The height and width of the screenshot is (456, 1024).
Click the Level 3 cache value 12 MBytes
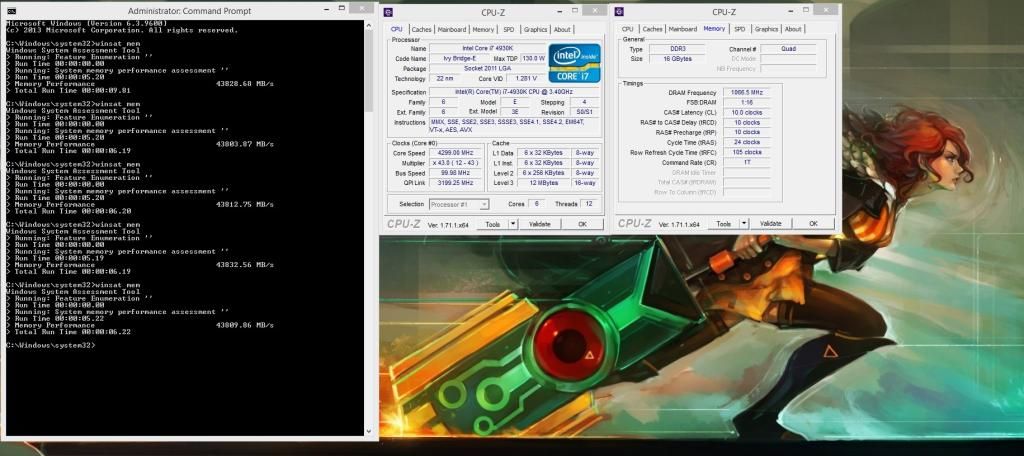click(x=543, y=183)
